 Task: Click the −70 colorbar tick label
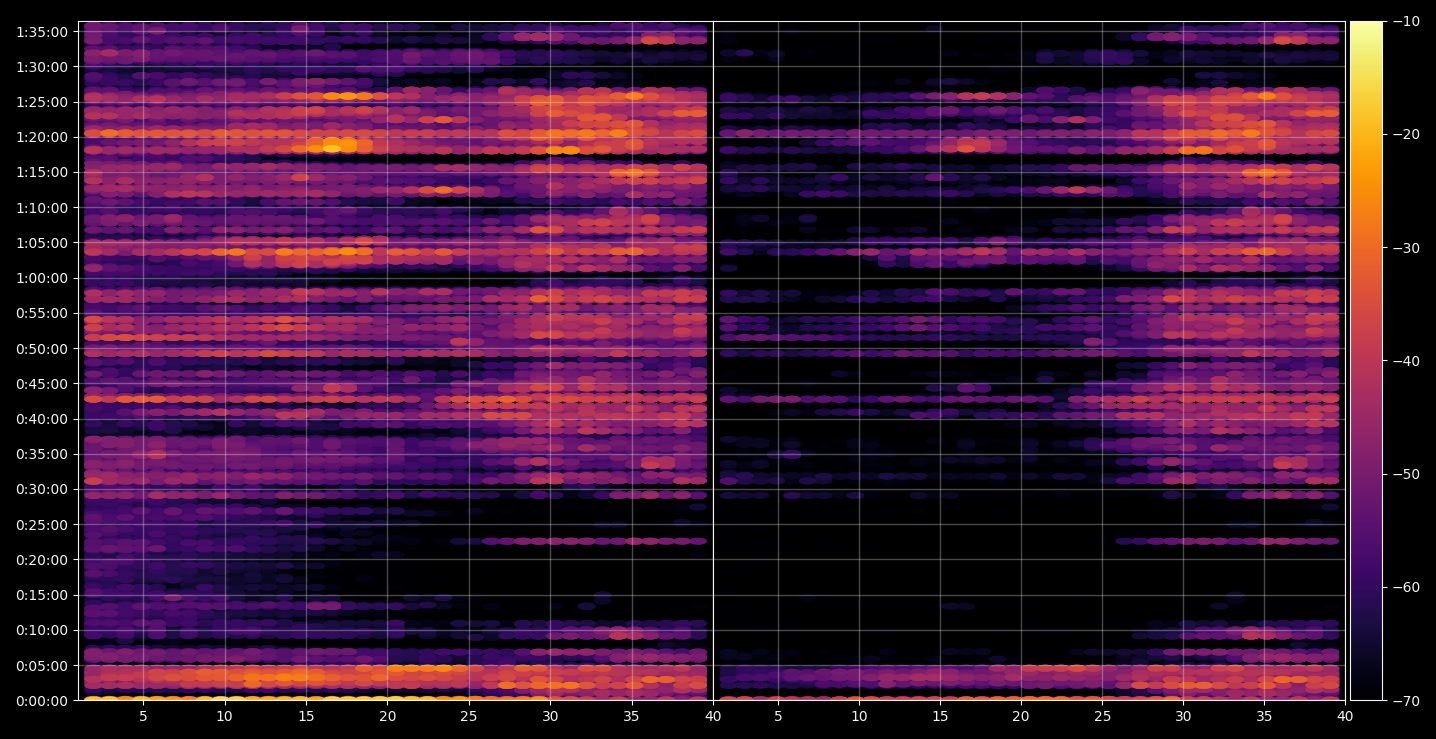pyautogui.click(x=1405, y=701)
